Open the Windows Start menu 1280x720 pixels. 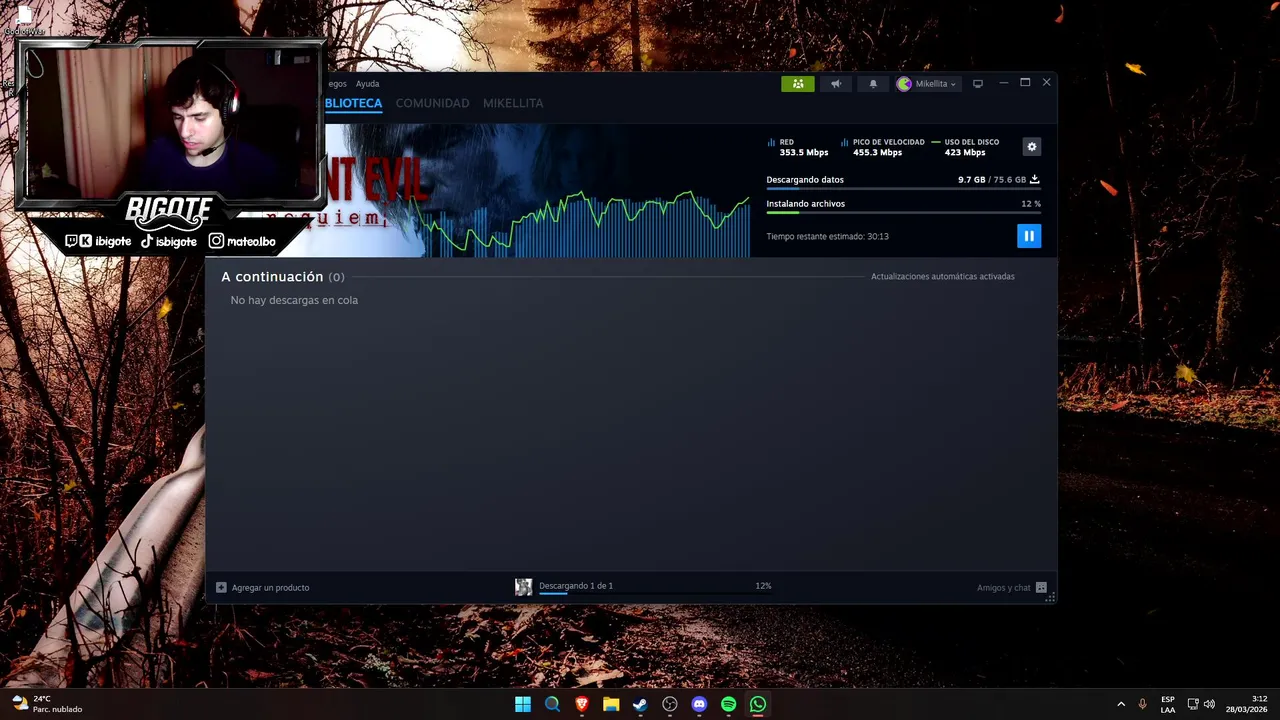click(523, 704)
